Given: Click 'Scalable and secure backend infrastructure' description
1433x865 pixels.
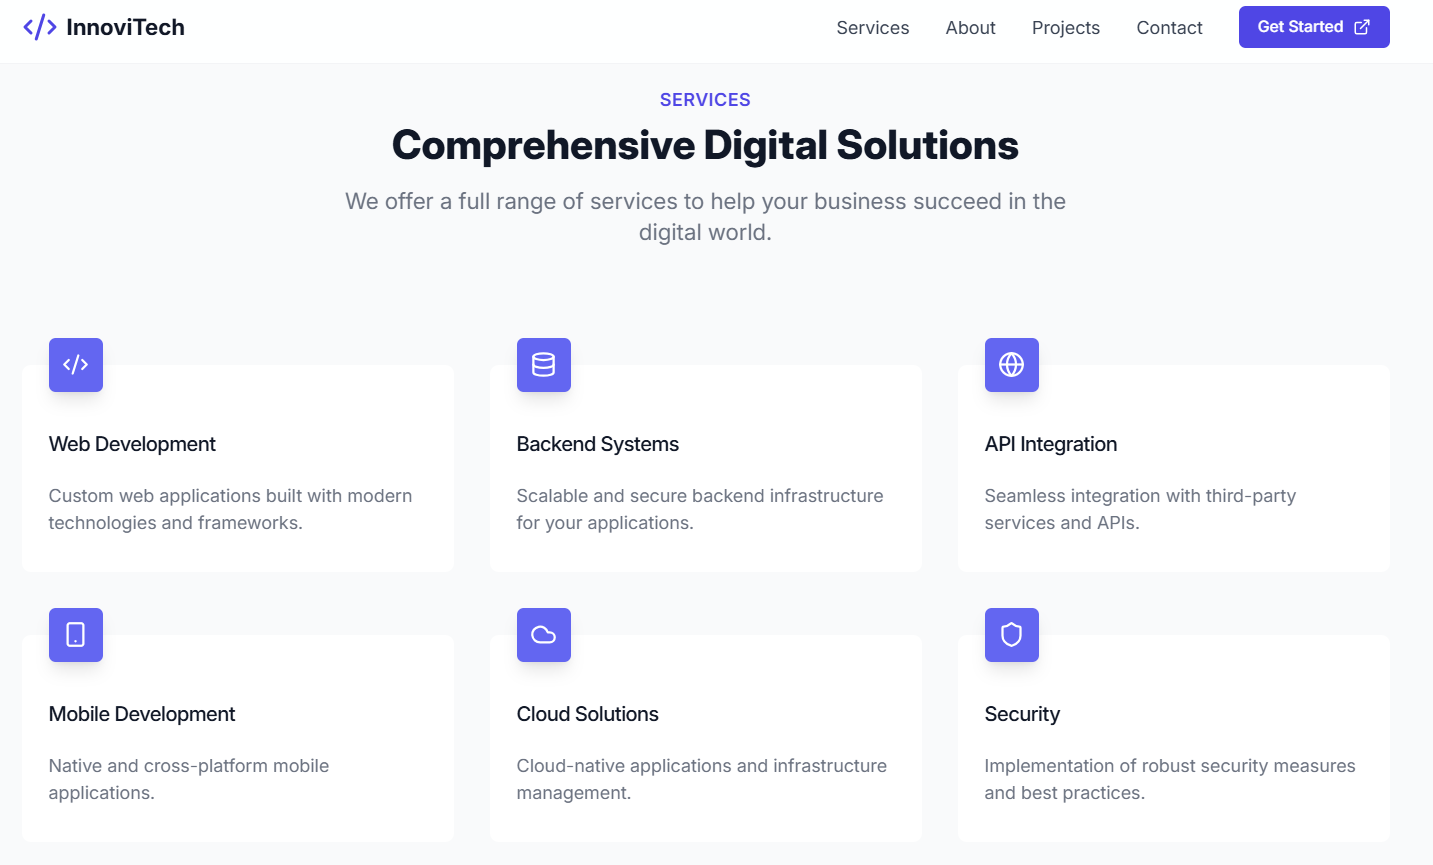Looking at the screenshot, I should click(x=700, y=509).
